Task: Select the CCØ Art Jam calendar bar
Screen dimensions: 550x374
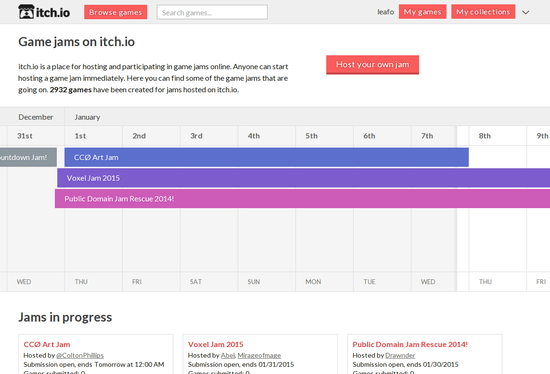Action: (267, 157)
